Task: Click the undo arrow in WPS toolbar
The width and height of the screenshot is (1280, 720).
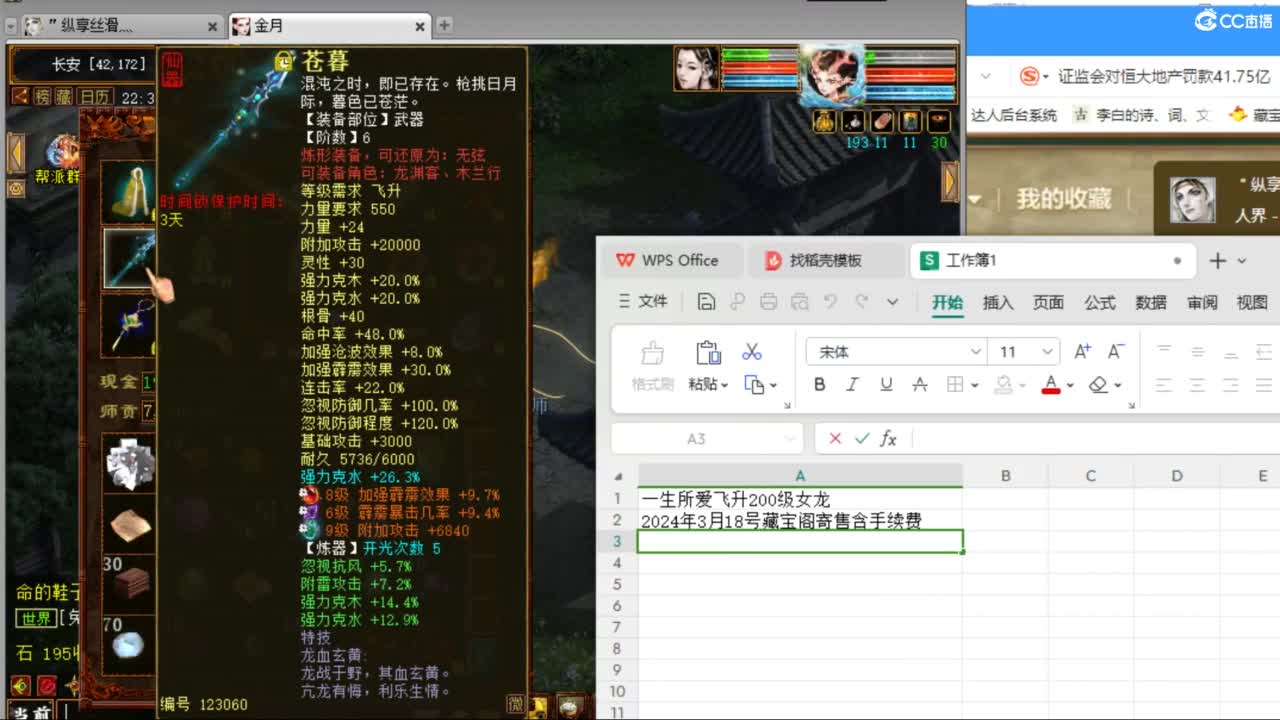Action: pyautogui.click(x=830, y=301)
